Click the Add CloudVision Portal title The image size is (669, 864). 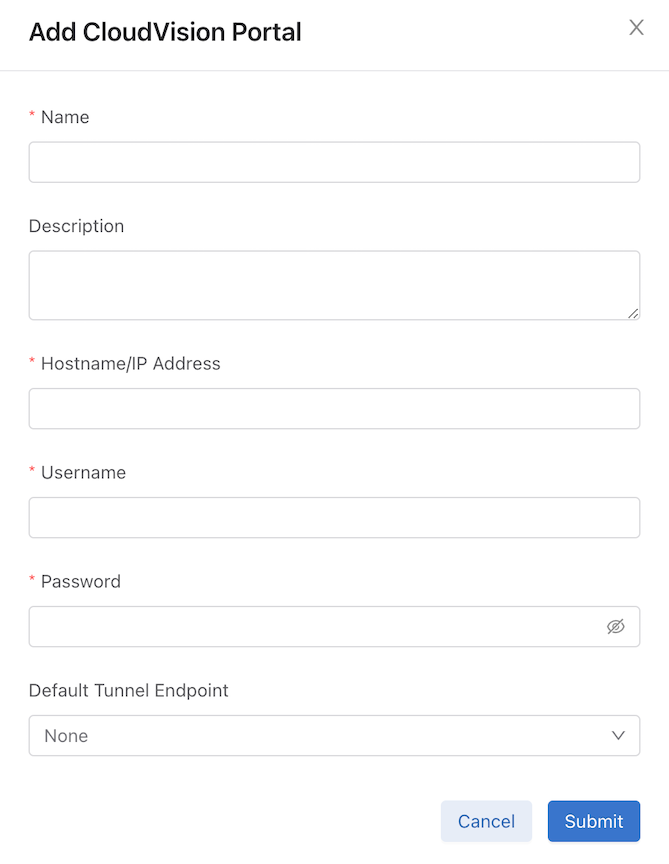tap(165, 32)
